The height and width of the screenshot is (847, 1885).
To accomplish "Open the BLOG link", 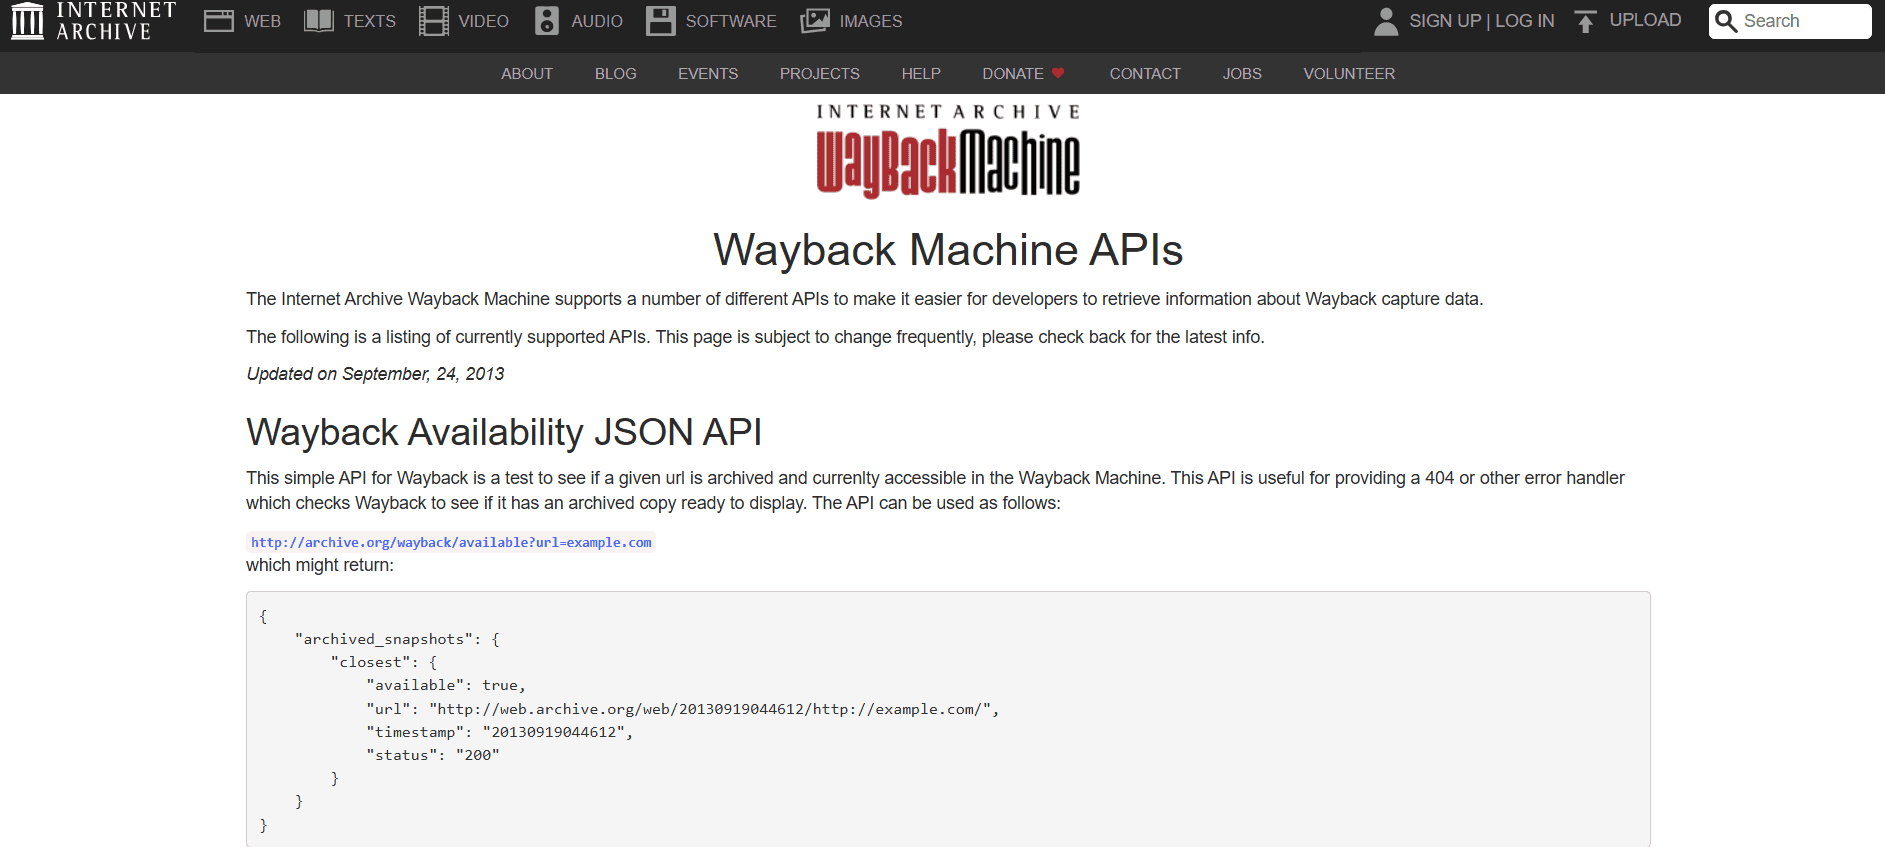I will [x=616, y=73].
